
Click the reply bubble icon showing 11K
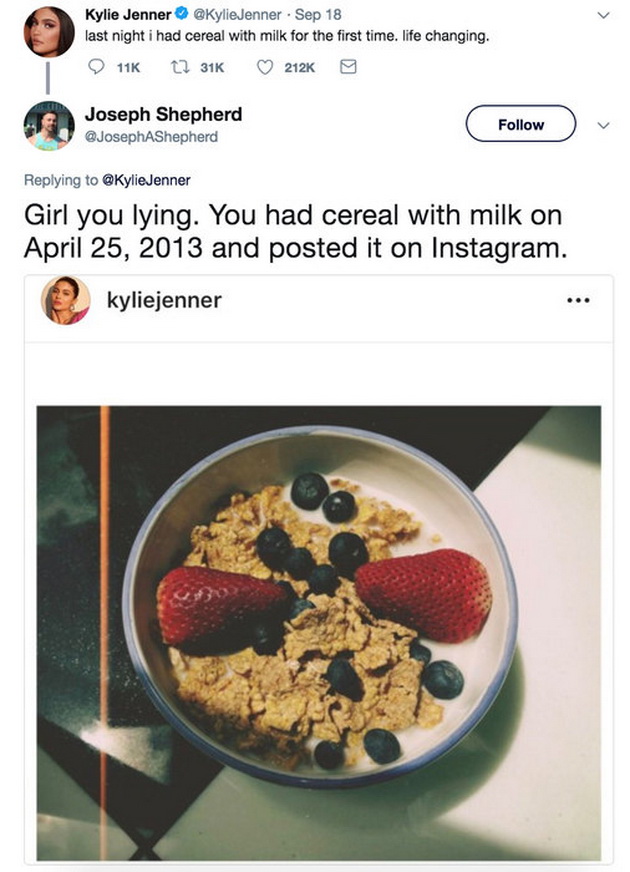click(x=97, y=67)
